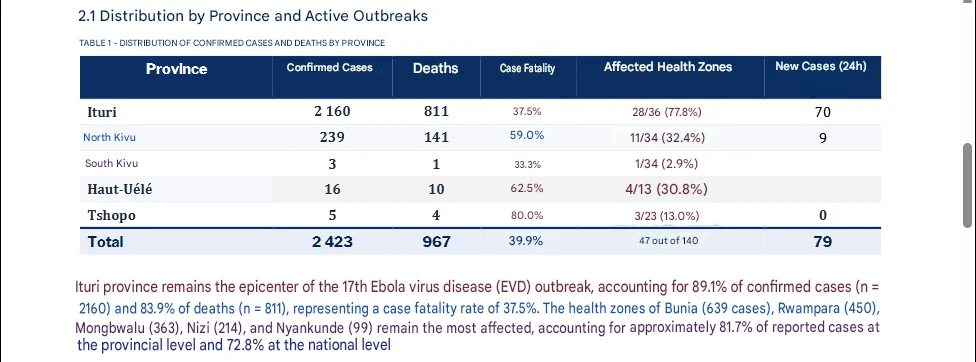Click the Ituri province row label
The height and width of the screenshot is (362, 976).
(102, 112)
